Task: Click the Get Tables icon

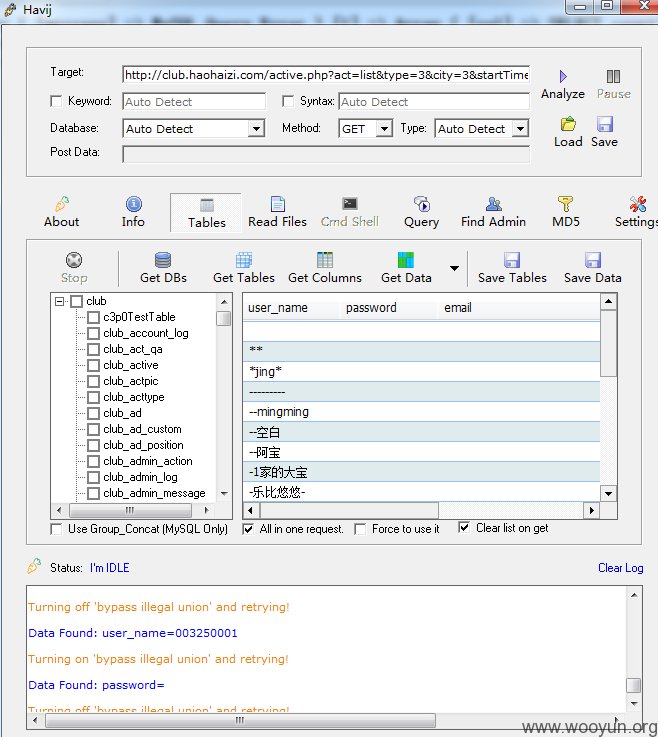Action: coord(244,260)
